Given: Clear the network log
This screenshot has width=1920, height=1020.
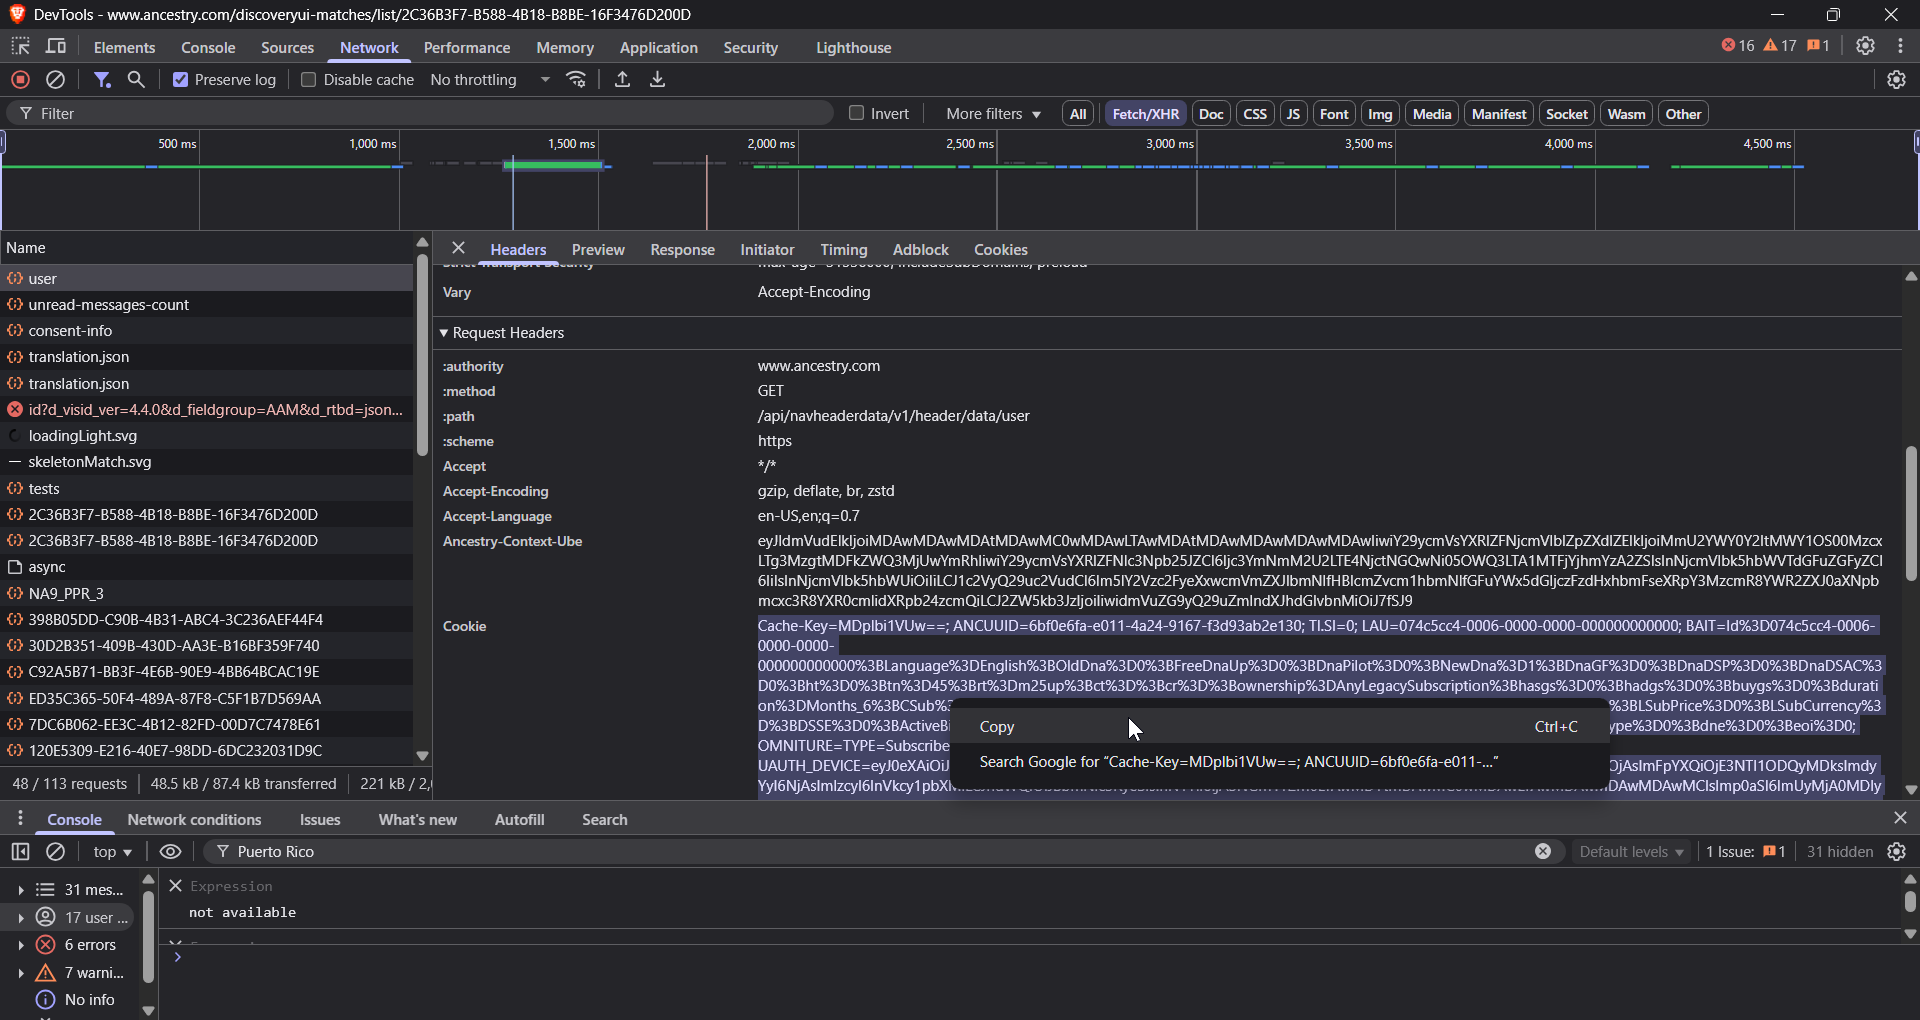Looking at the screenshot, I should 56,79.
